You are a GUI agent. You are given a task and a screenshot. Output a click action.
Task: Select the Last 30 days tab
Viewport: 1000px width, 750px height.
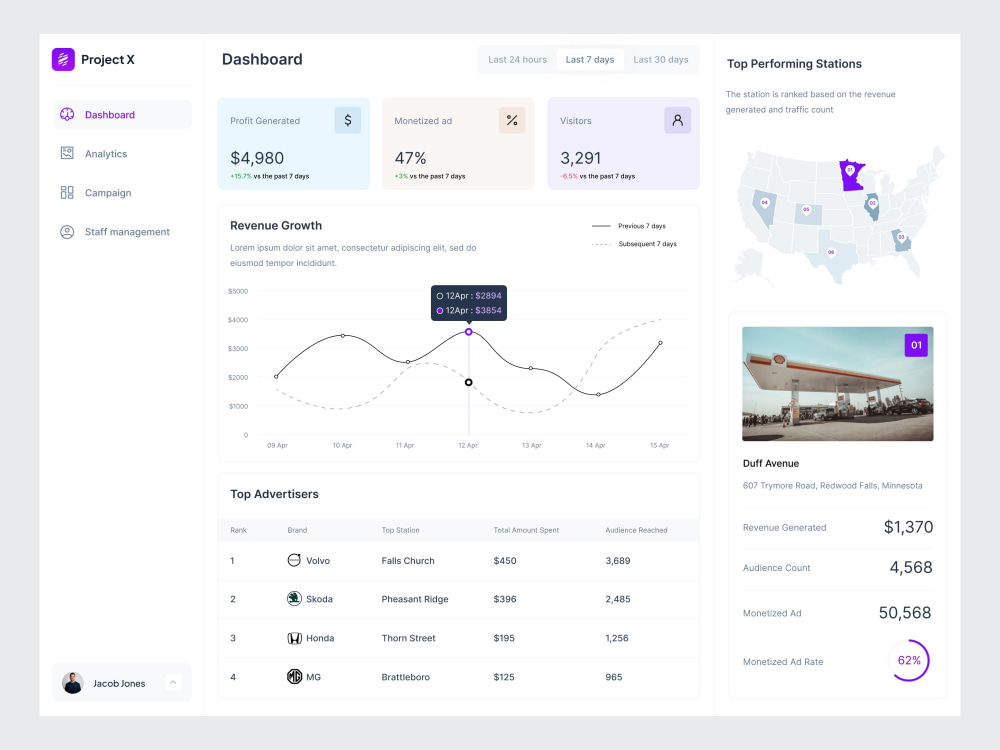pos(661,59)
